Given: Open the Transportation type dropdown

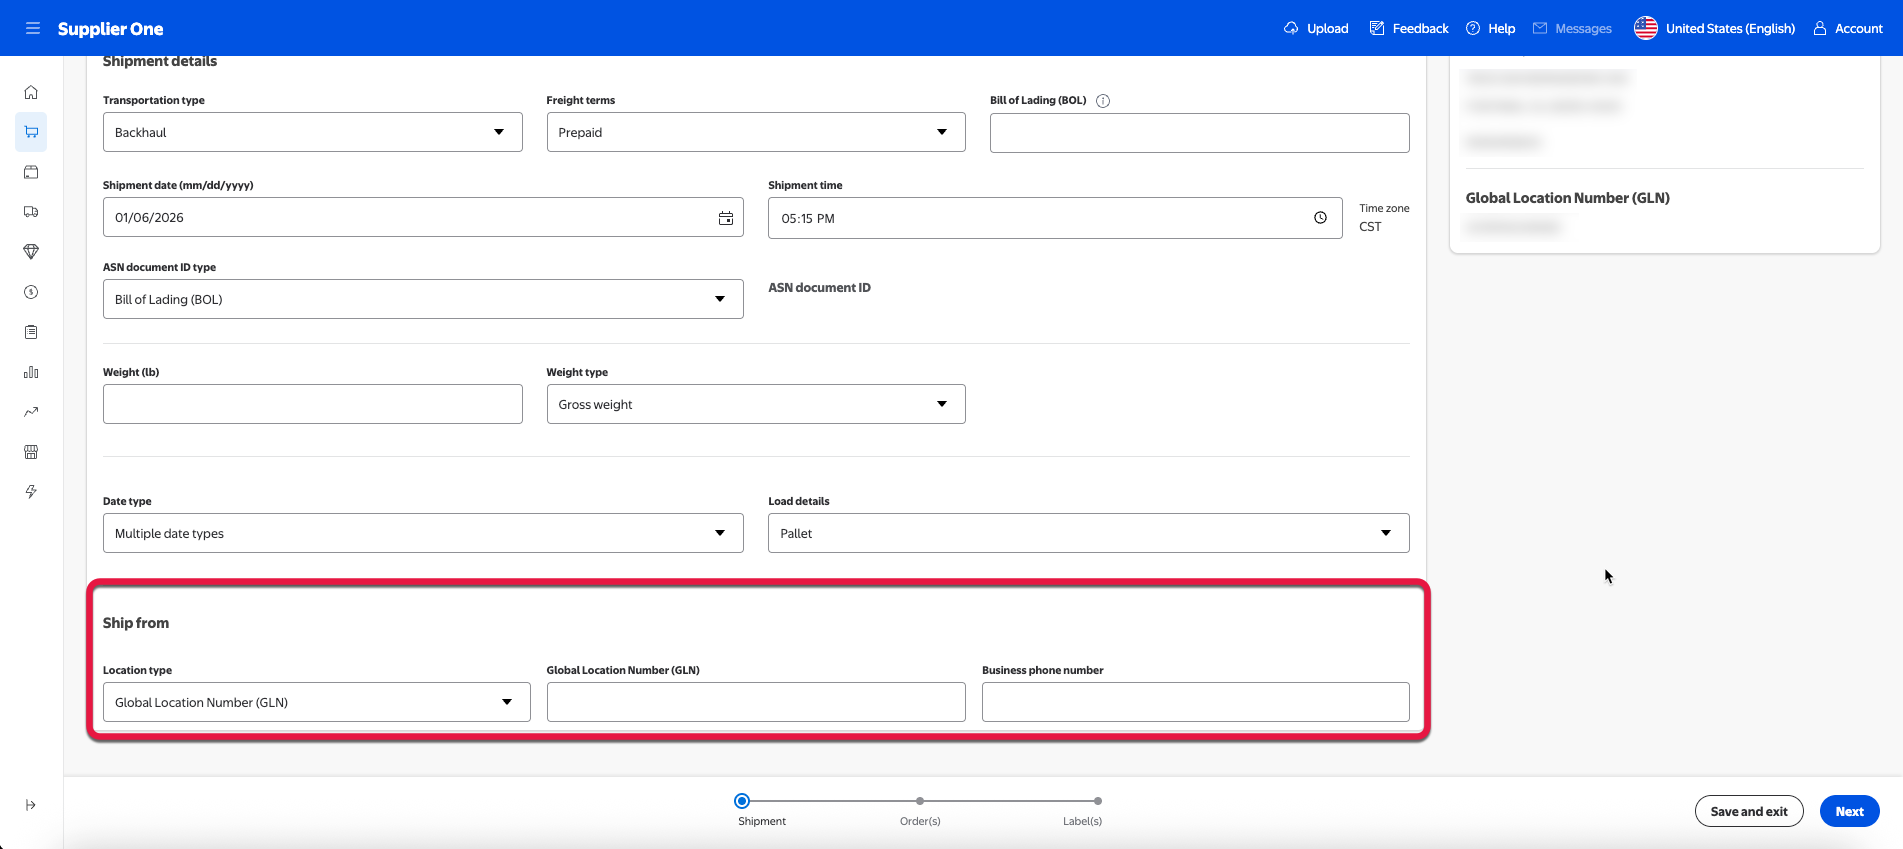Looking at the screenshot, I should 312,132.
